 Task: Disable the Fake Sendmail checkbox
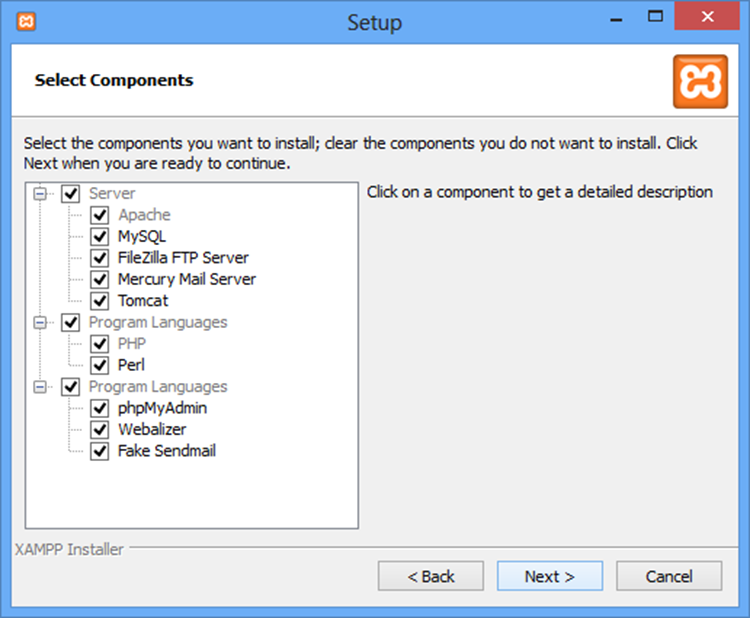[100, 451]
